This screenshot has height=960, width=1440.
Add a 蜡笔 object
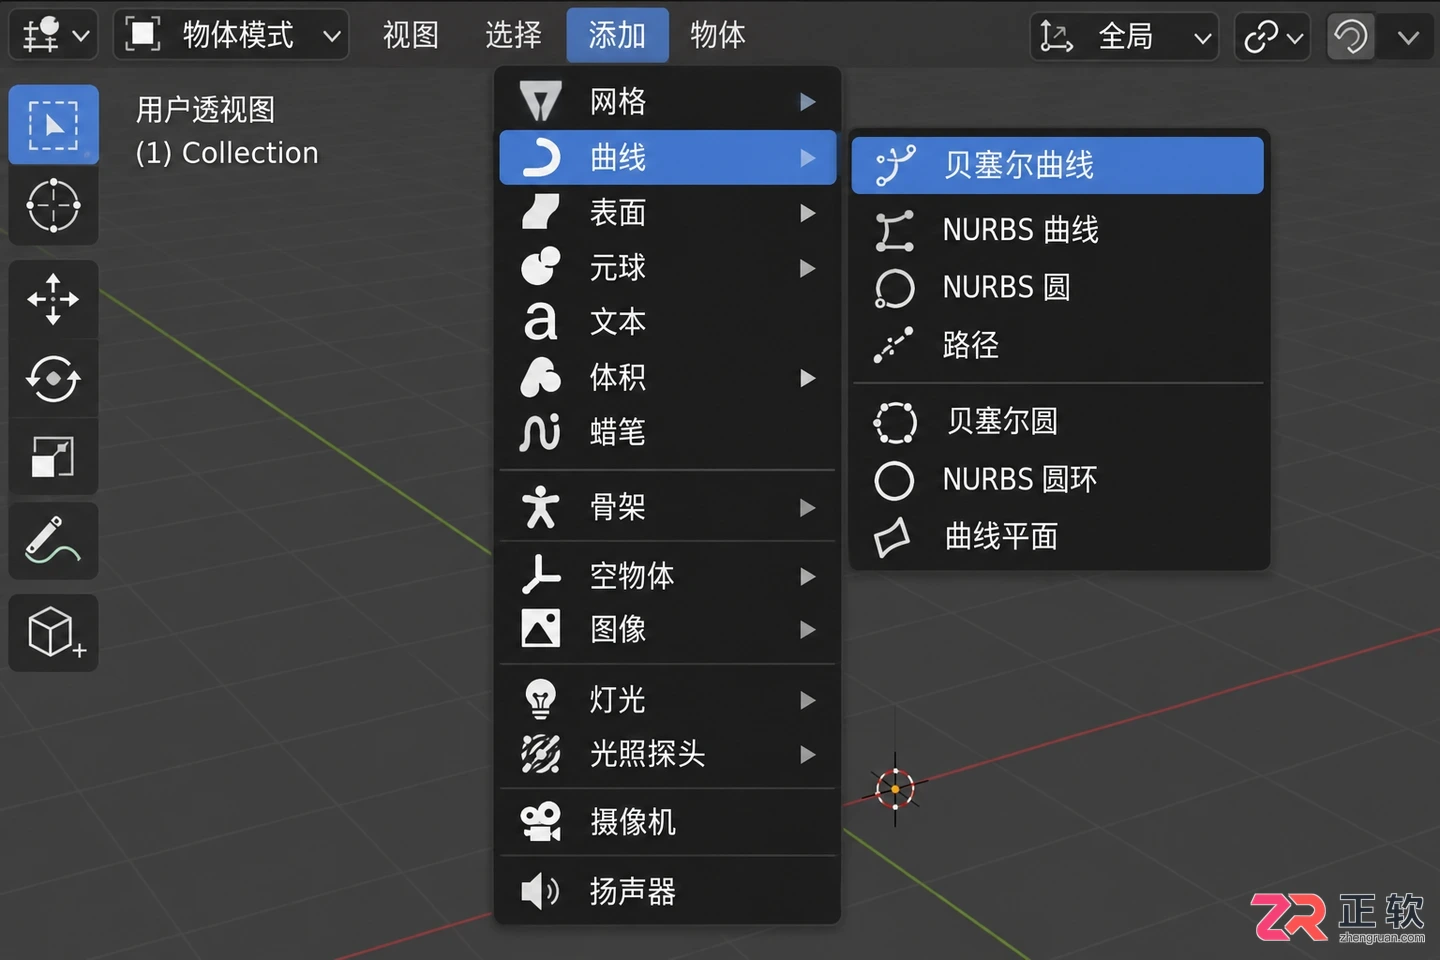point(668,433)
